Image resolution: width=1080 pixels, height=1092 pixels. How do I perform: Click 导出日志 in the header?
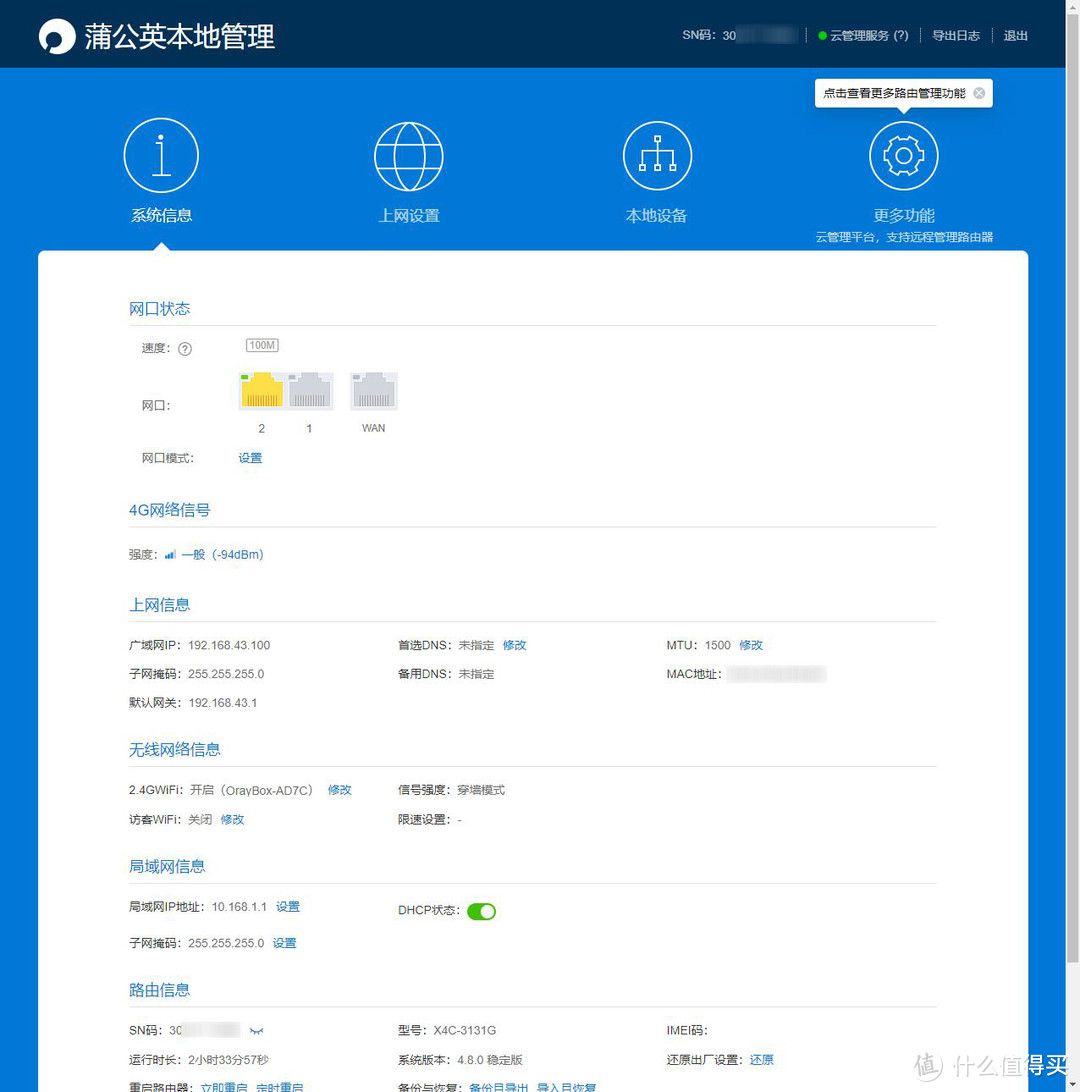click(956, 36)
